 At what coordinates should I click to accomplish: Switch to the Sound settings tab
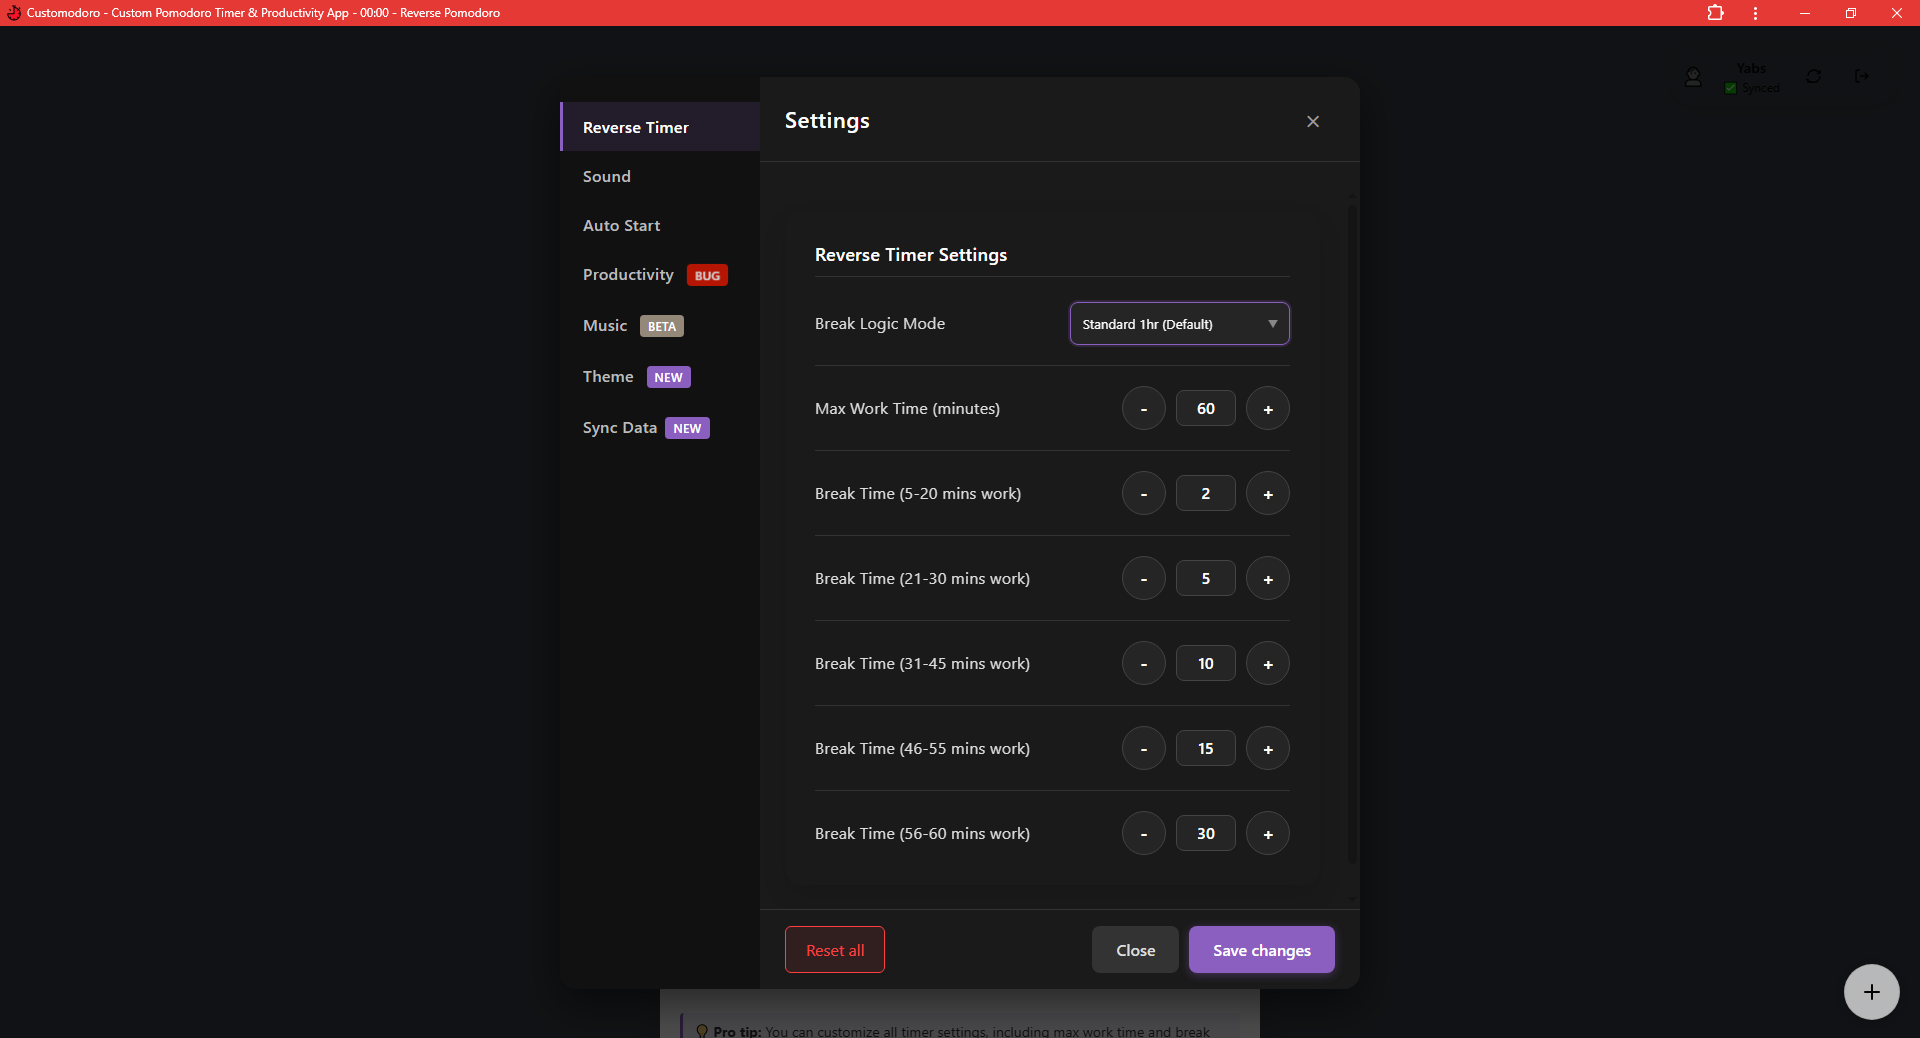tap(660, 176)
